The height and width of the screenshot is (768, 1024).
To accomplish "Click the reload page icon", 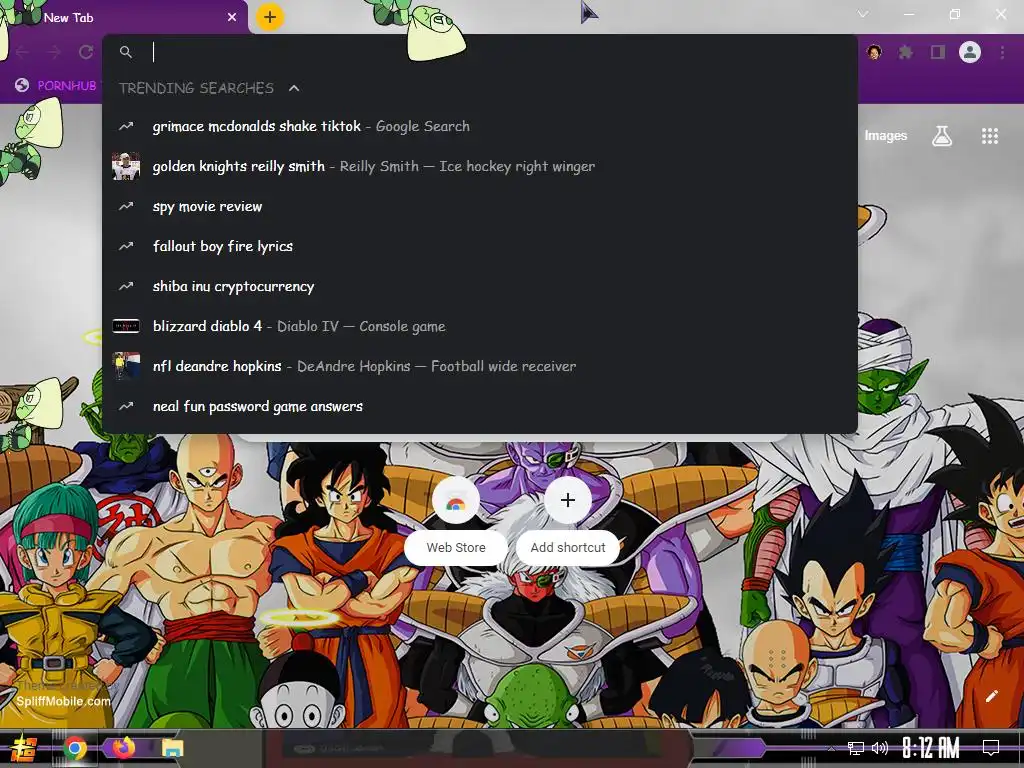I will point(86,52).
